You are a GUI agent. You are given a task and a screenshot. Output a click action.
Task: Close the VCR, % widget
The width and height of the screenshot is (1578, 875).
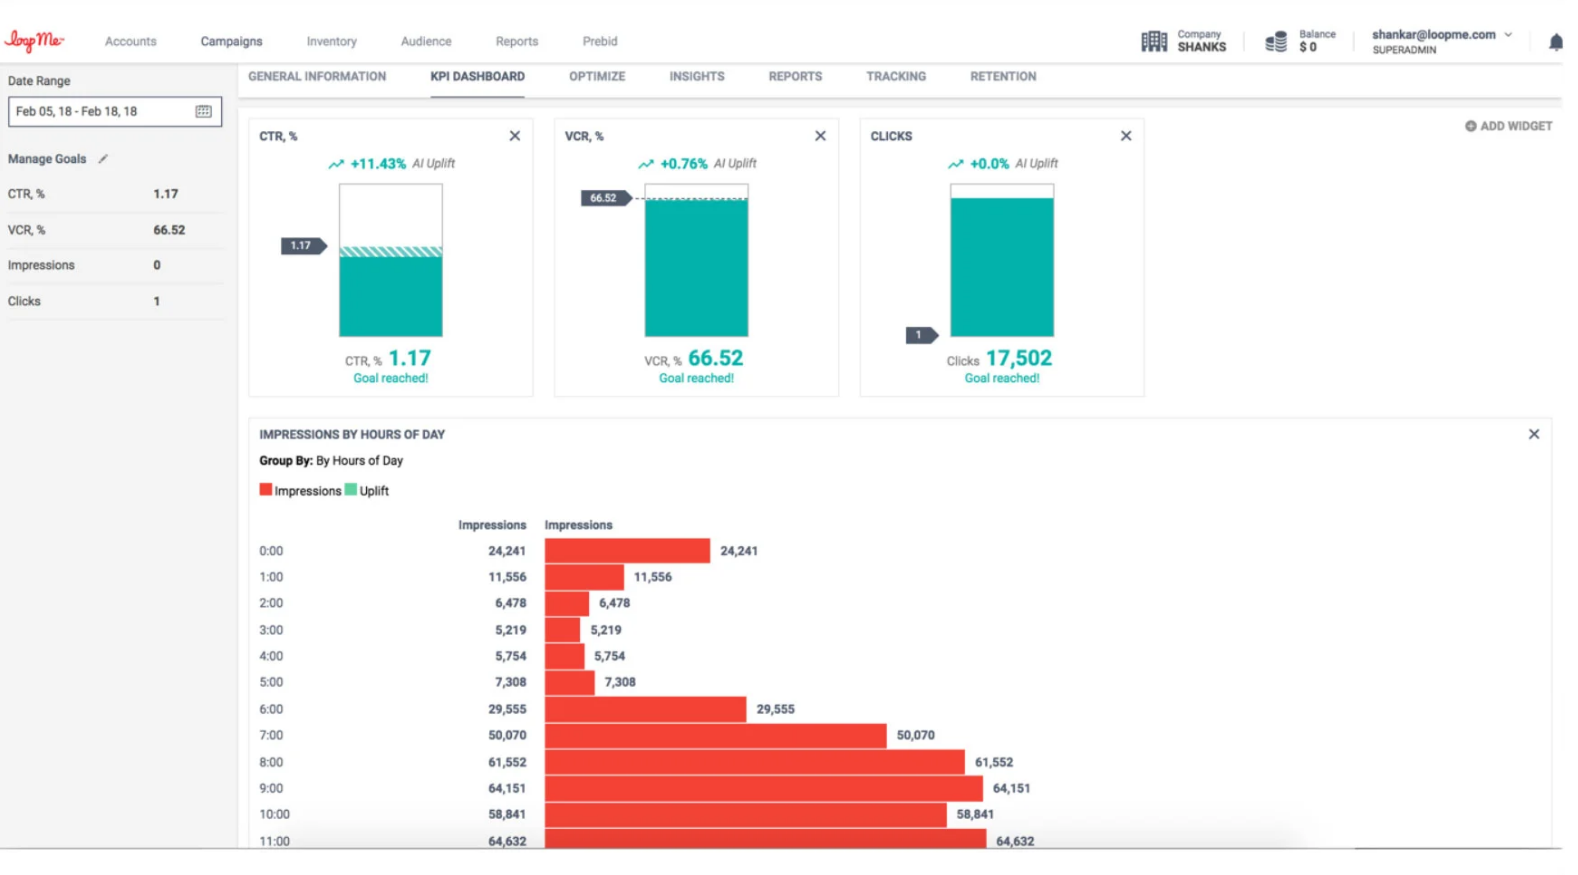[820, 136]
